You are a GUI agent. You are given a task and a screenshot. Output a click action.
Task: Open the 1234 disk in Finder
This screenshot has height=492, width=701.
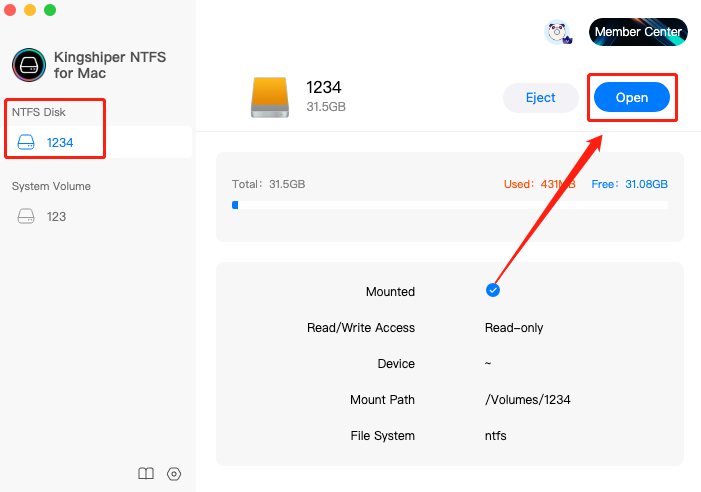pyautogui.click(x=632, y=97)
